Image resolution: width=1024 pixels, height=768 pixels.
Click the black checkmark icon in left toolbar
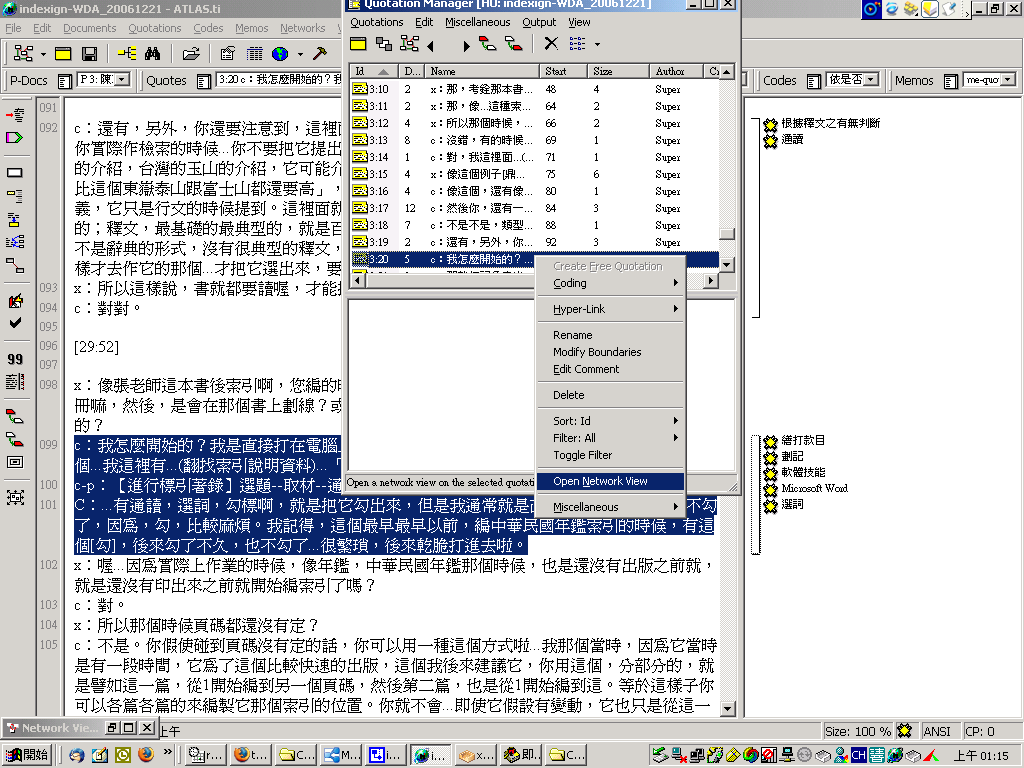15,323
